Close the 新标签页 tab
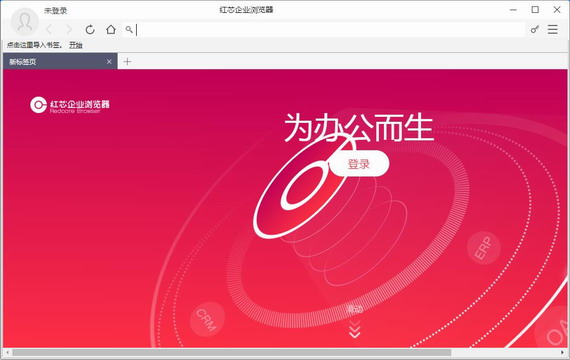The width and height of the screenshot is (570, 360). pos(109,62)
